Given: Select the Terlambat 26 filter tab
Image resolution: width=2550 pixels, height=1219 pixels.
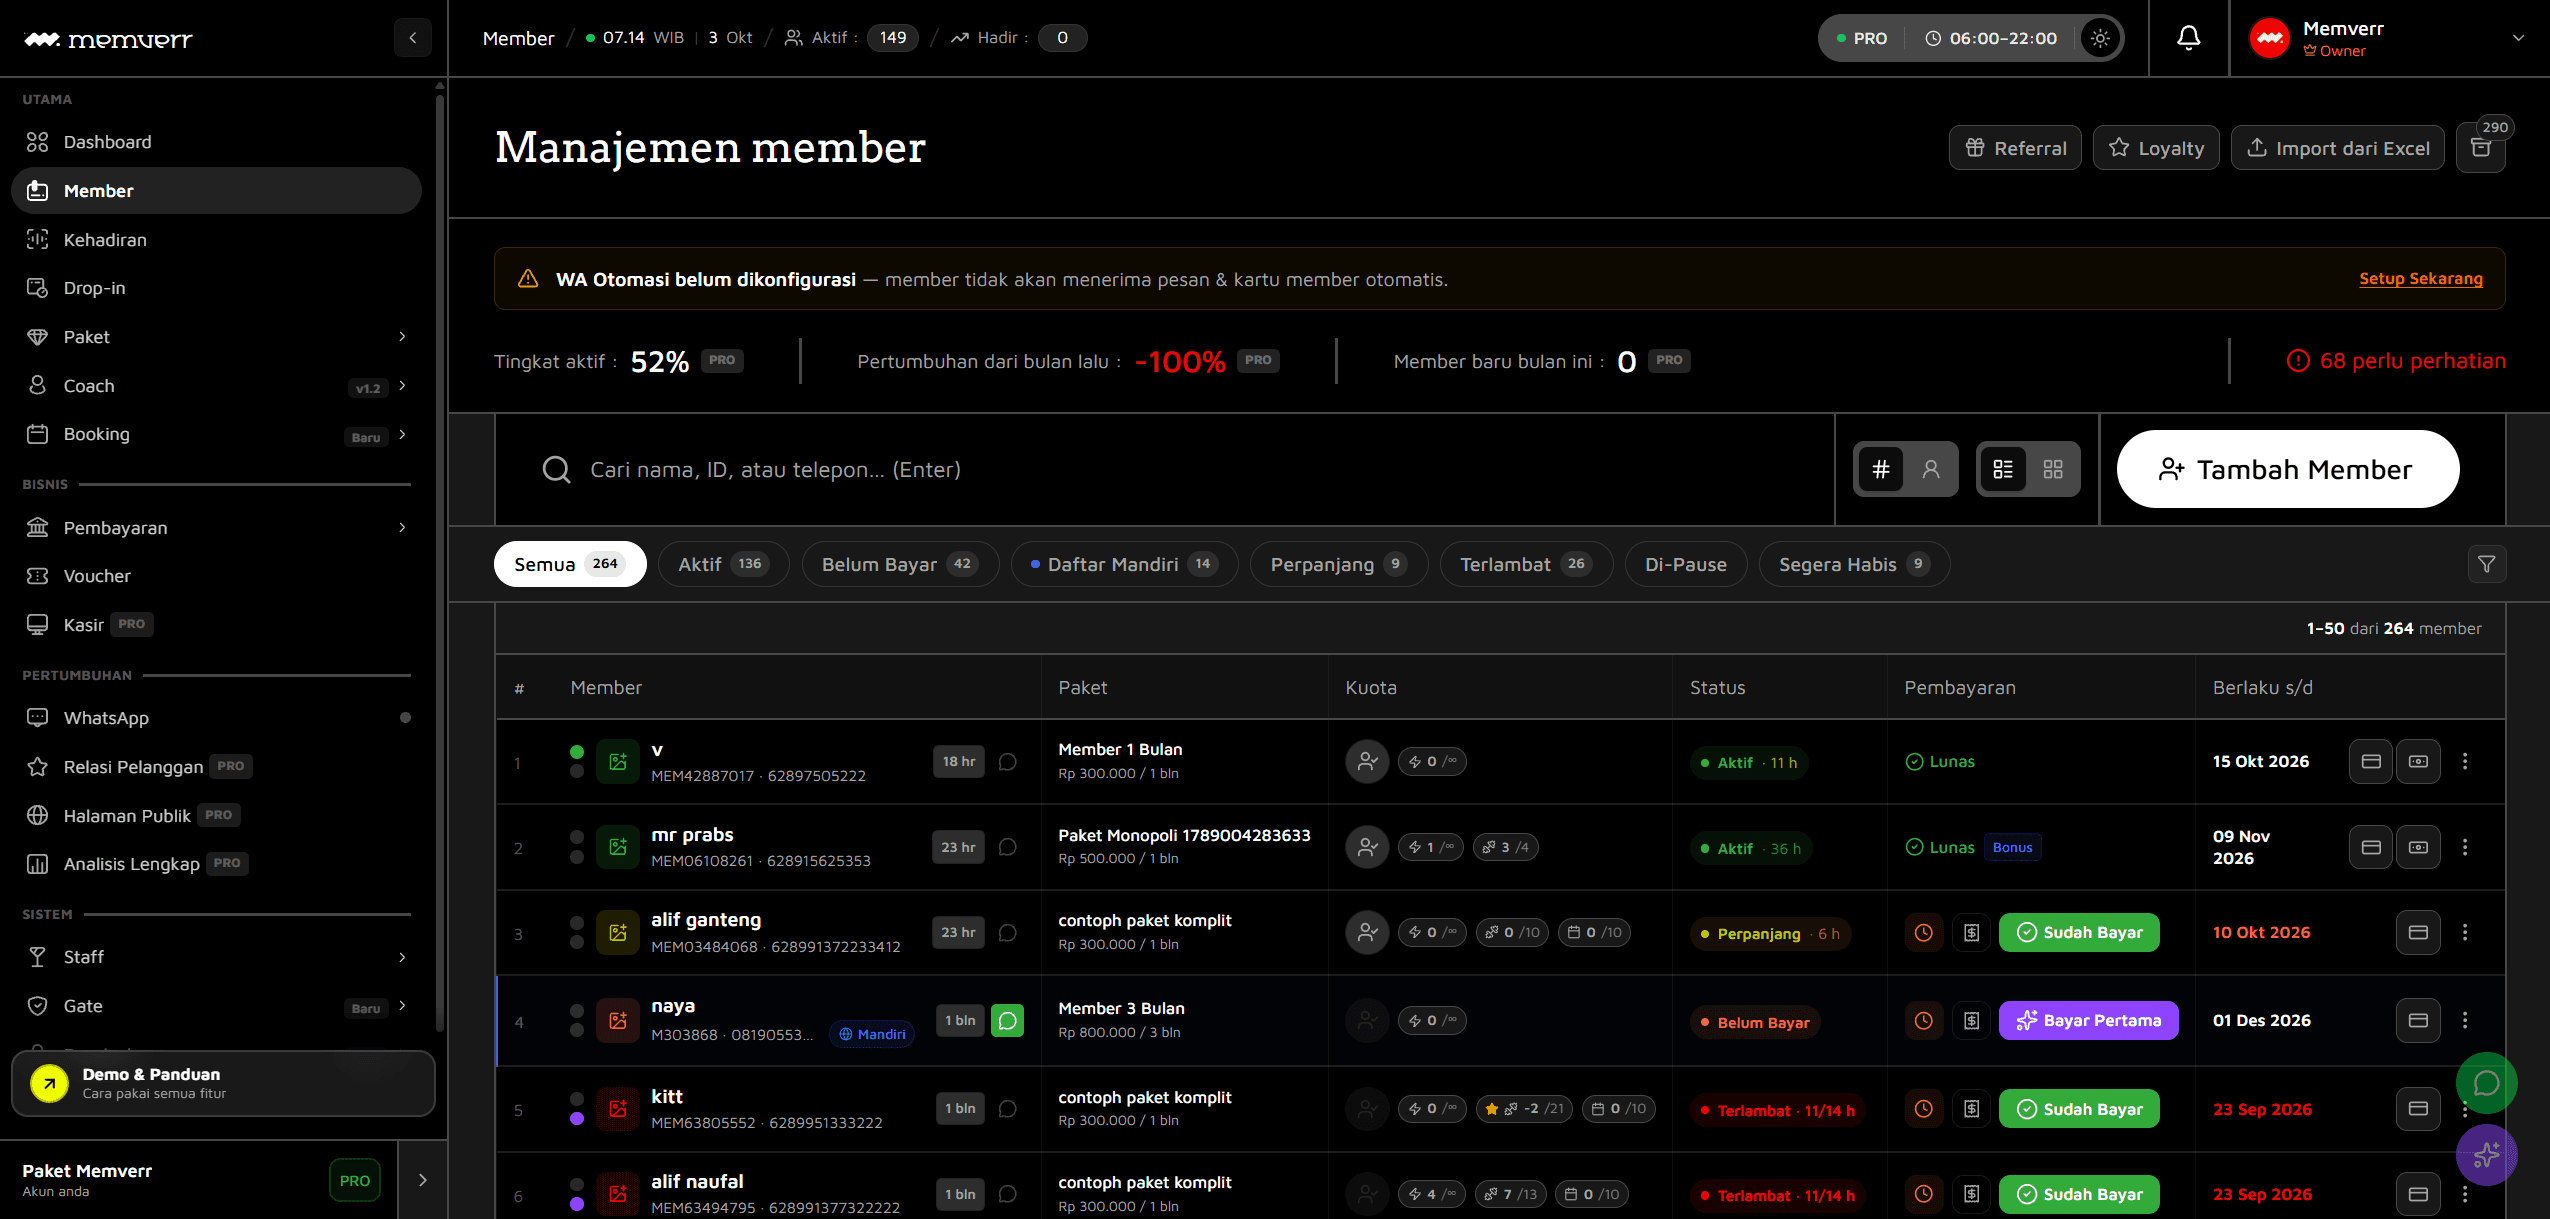Looking at the screenshot, I should tap(1526, 564).
